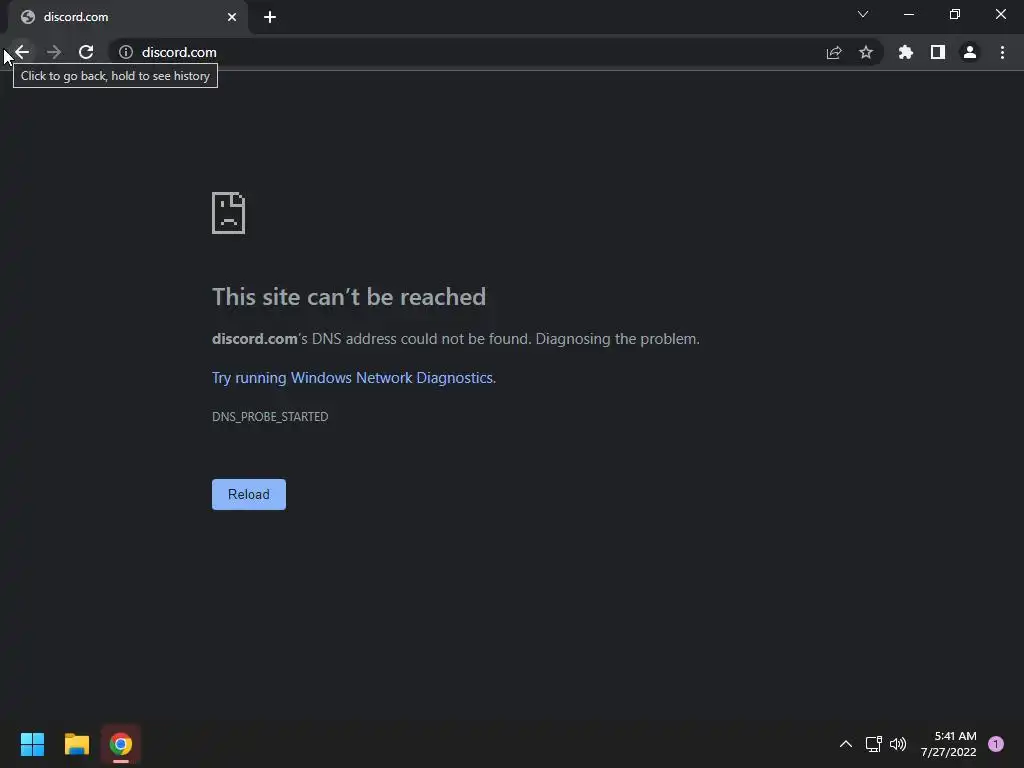The width and height of the screenshot is (1024, 768).
Task: Minimize the Chrome window
Action: click(x=908, y=14)
